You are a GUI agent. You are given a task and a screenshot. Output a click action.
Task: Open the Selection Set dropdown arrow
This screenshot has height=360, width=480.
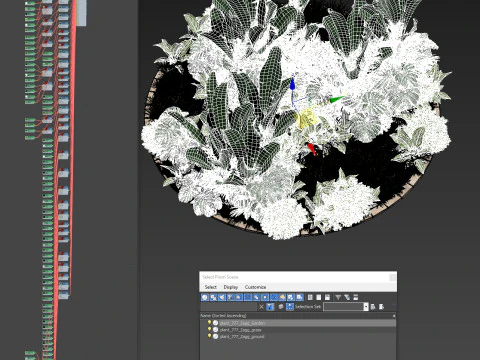click(x=366, y=307)
